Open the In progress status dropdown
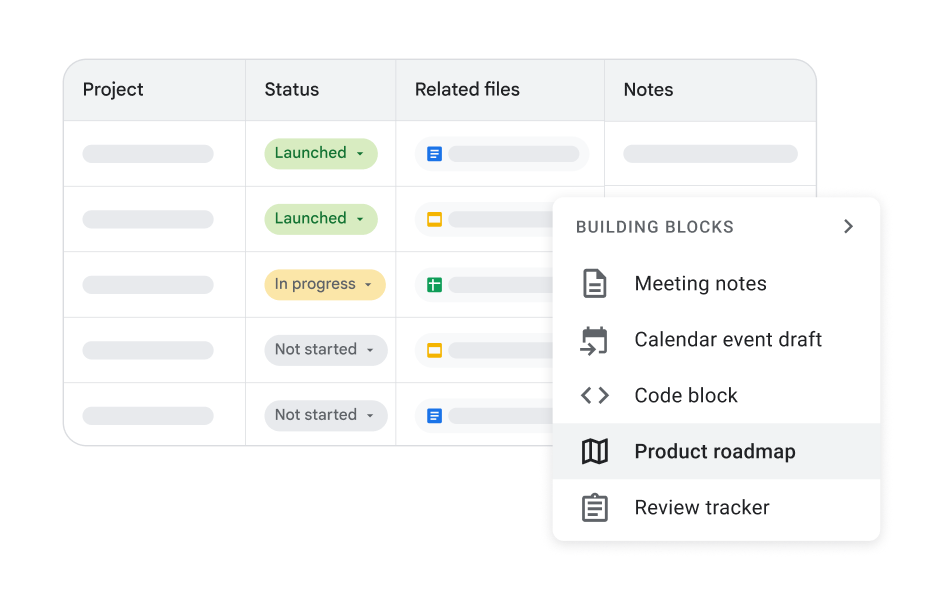 [x=325, y=284]
